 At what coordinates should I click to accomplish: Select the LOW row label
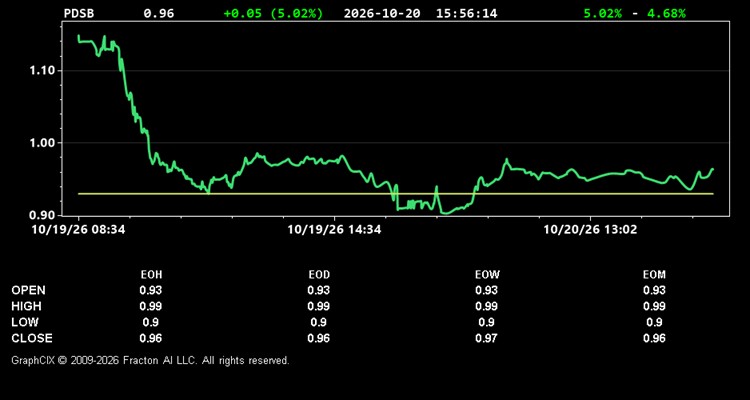point(25,322)
